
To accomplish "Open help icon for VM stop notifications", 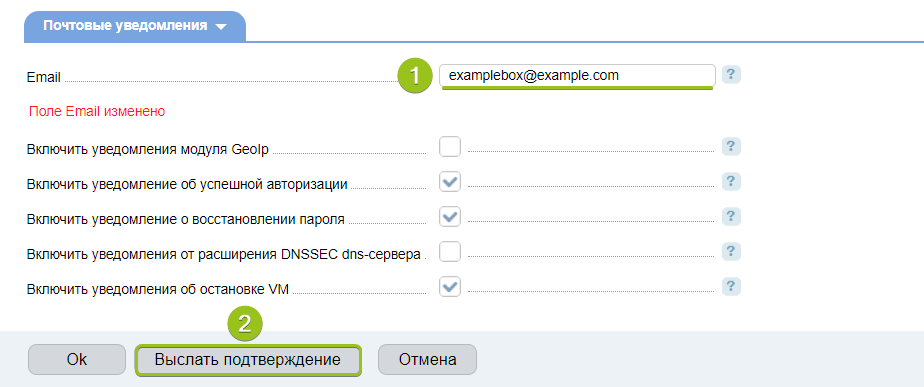I will pos(731,286).
